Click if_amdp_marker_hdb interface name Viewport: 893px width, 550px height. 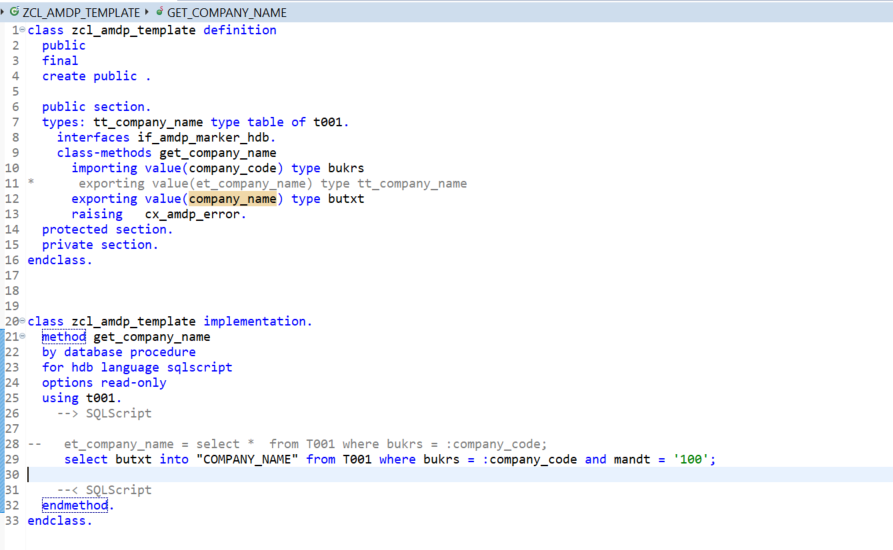click(203, 137)
